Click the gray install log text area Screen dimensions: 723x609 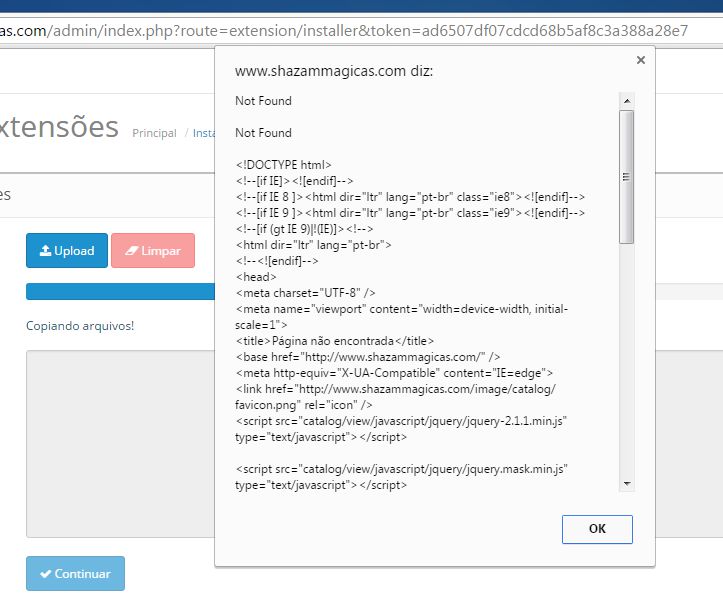click(120, 444)
